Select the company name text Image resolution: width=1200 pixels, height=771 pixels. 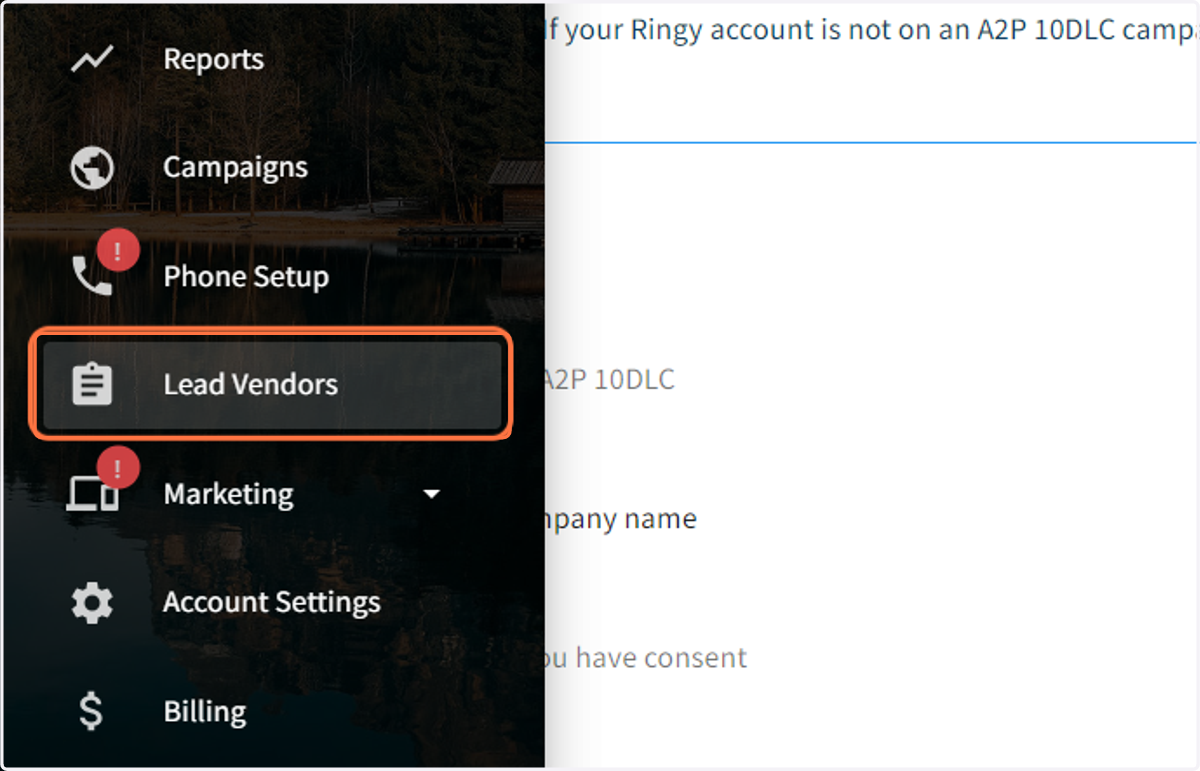pyautogui.click(x=619, y=519)
